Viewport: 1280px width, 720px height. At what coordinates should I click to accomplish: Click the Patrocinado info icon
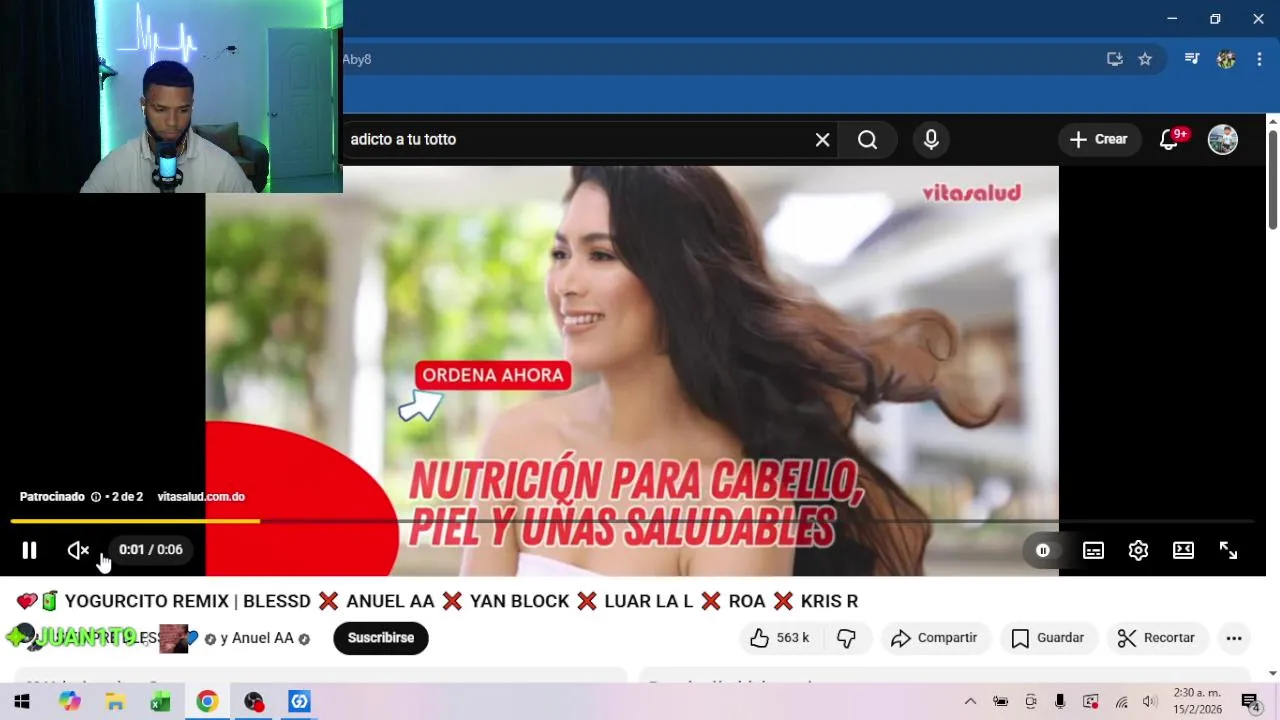point(96,497)
